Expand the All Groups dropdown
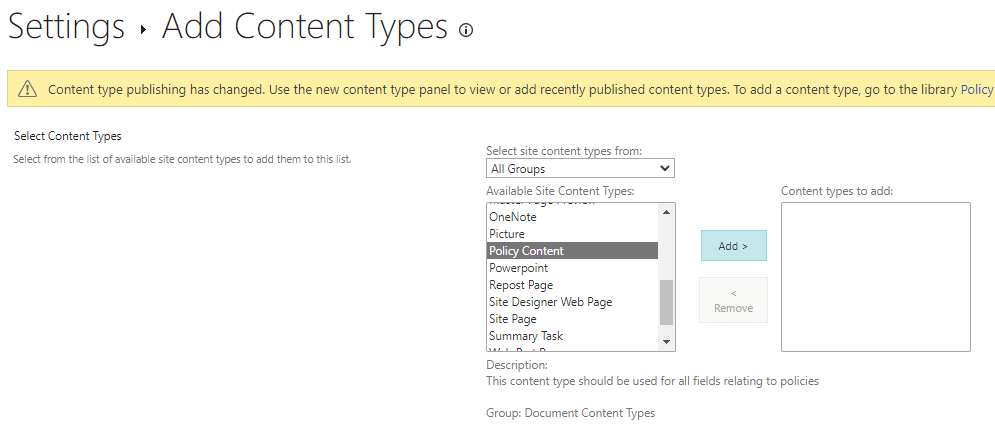Viewport: 995px width, 427px height. coord(580,168)
